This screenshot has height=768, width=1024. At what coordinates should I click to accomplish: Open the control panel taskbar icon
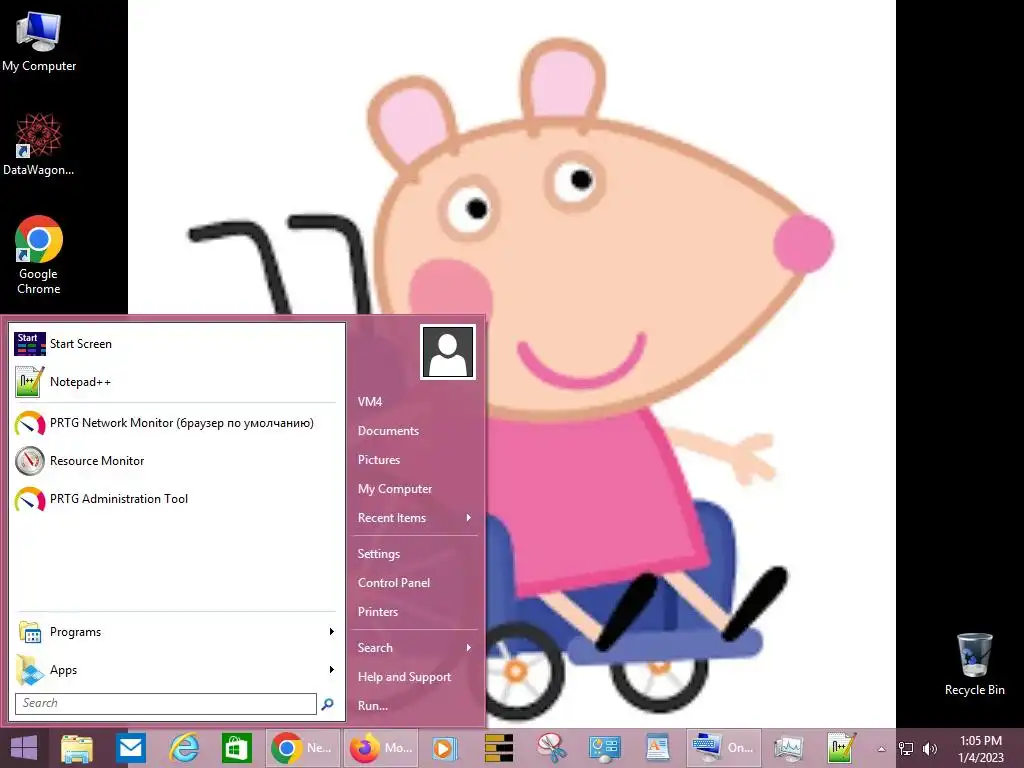click(604, 748)
